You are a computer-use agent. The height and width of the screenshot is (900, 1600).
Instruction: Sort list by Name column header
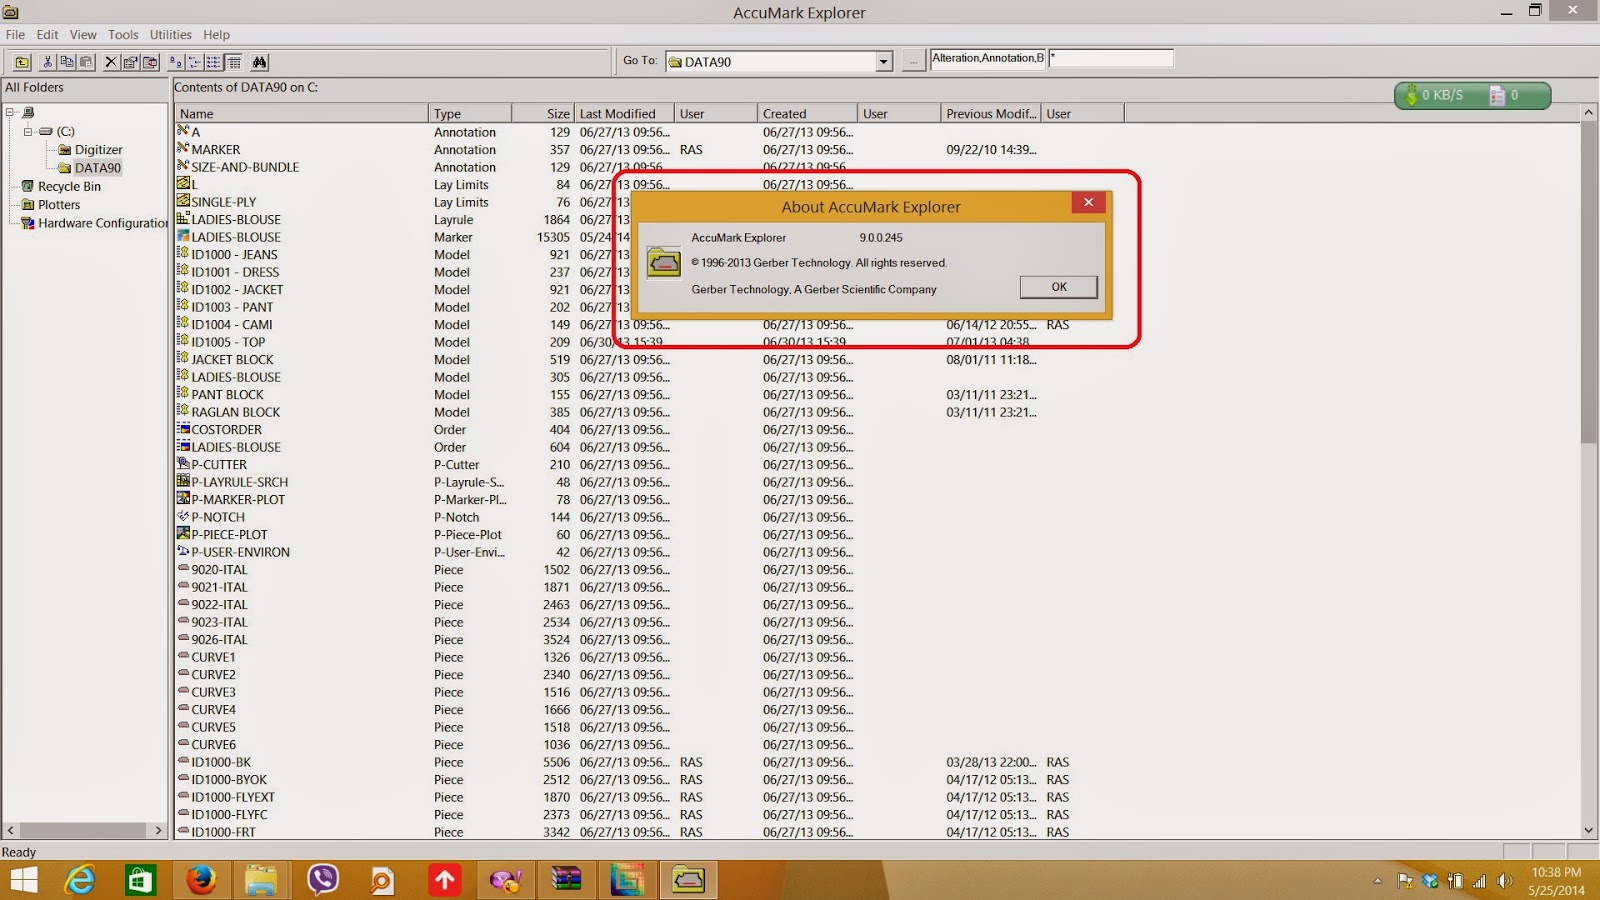pyautogui.click(x=301, y=113)
